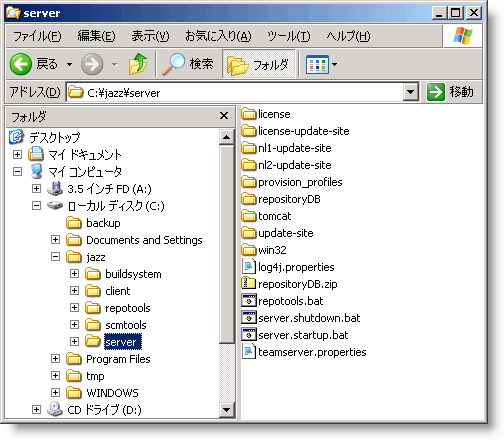Image resolution: width=504 pixels, height=440 pixels.
Task: Open the Search magnifier tool
Action: coord(173,64)
